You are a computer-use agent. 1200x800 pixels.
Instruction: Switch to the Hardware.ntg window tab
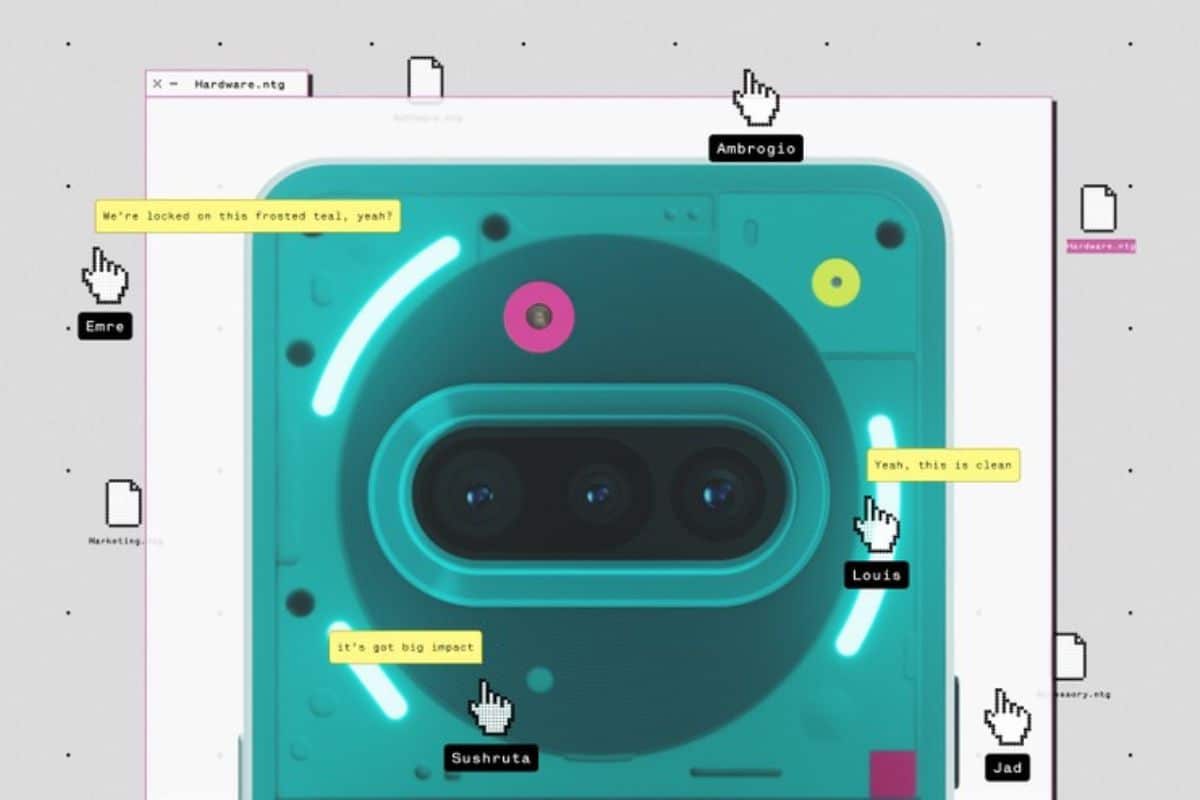pyautogui.click(x=239, y=84)
